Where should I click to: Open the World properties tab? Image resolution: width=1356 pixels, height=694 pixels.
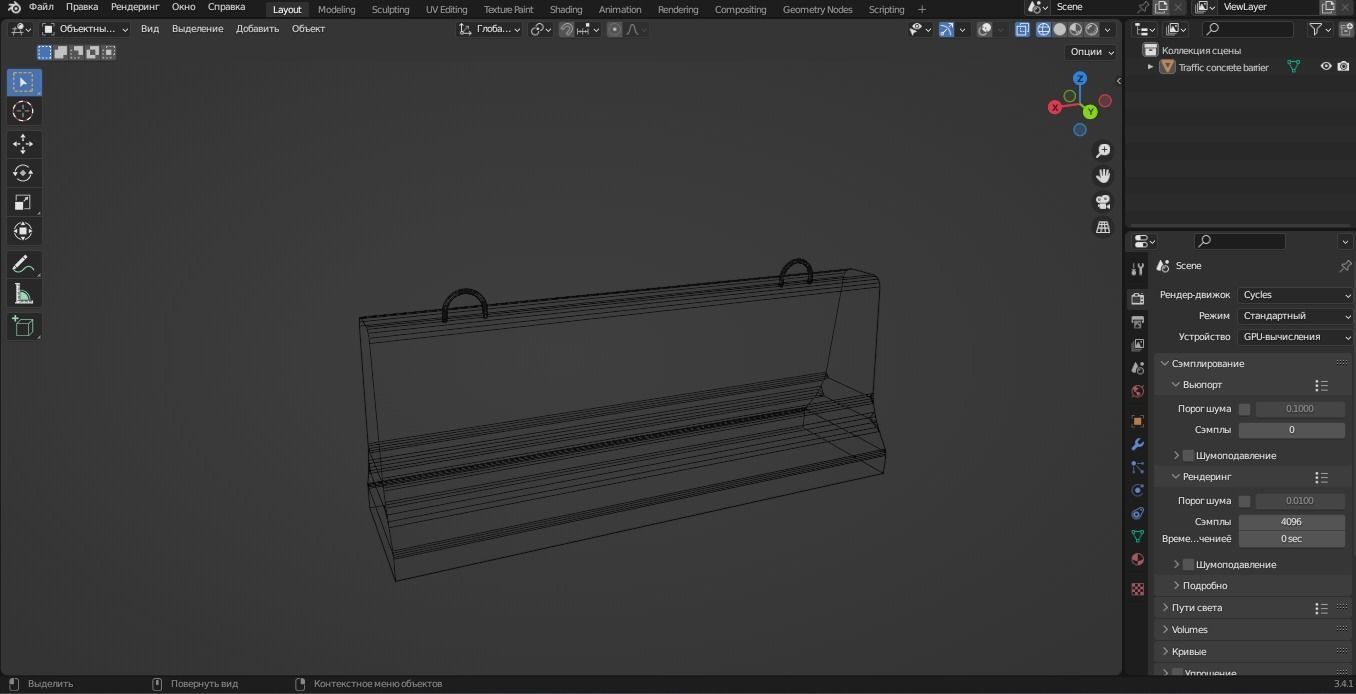point(1137,391)
